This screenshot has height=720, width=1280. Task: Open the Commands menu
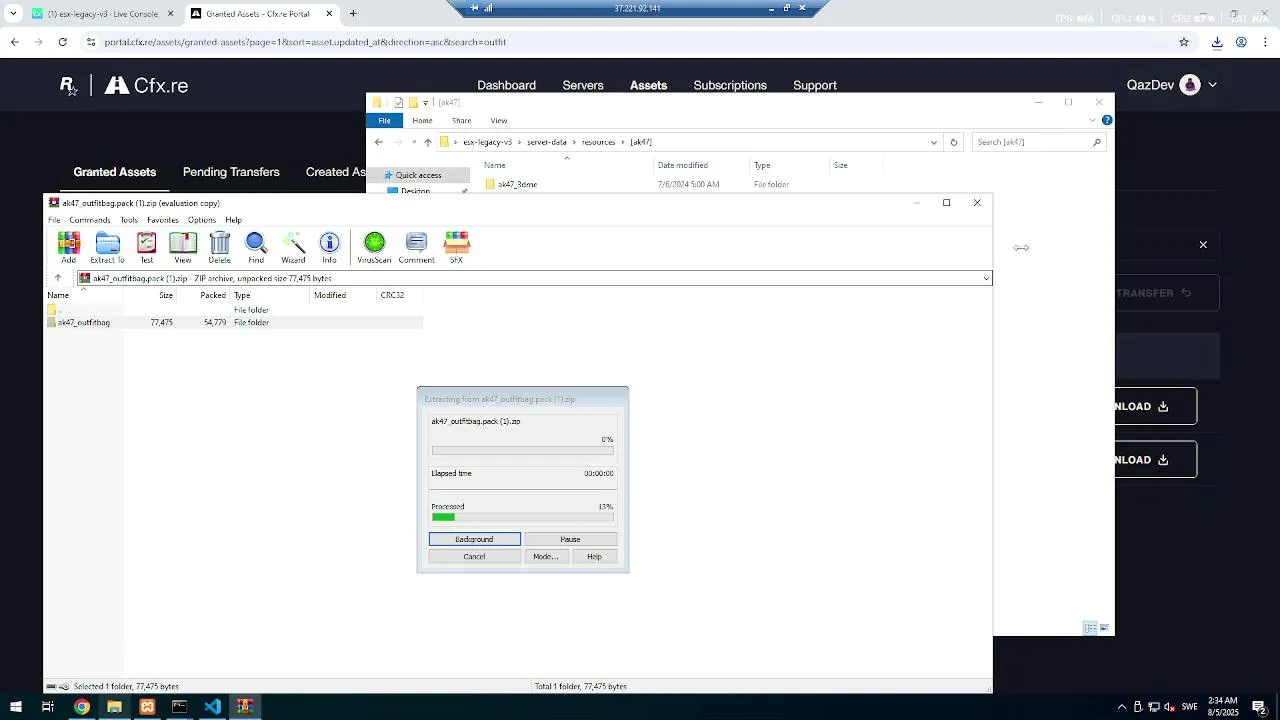click(90, 220)
